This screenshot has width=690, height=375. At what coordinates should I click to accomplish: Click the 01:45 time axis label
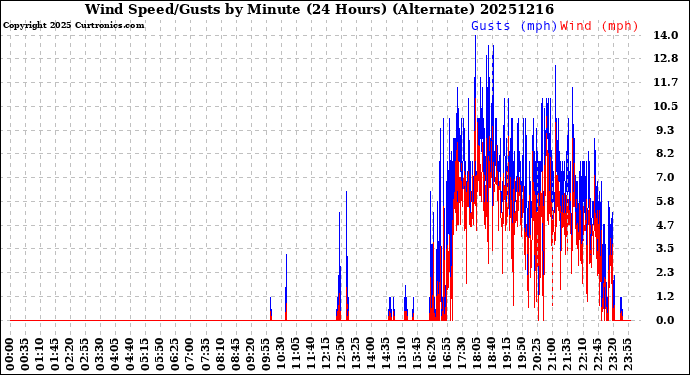(55, 355)
